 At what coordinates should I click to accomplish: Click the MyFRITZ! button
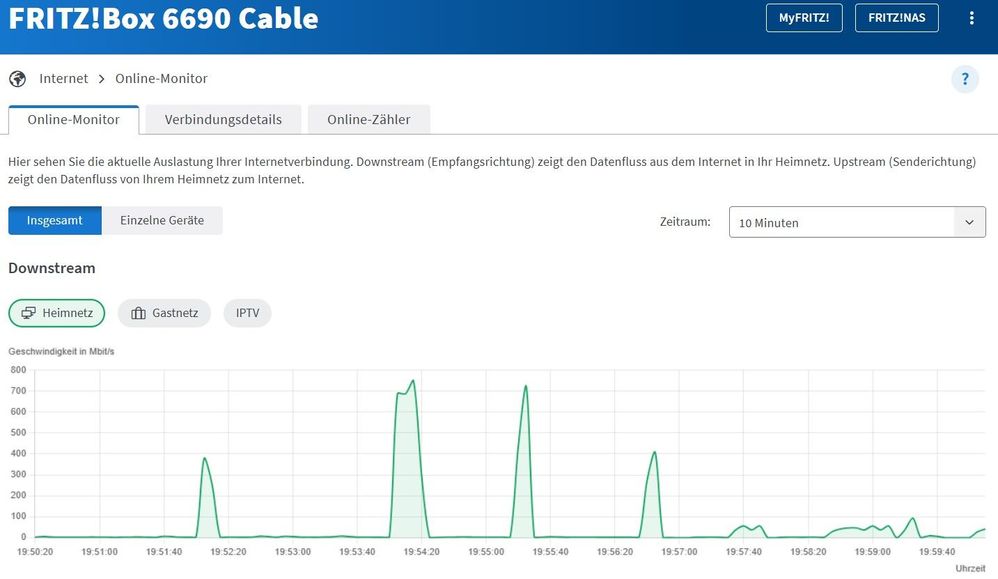[804, 18]
